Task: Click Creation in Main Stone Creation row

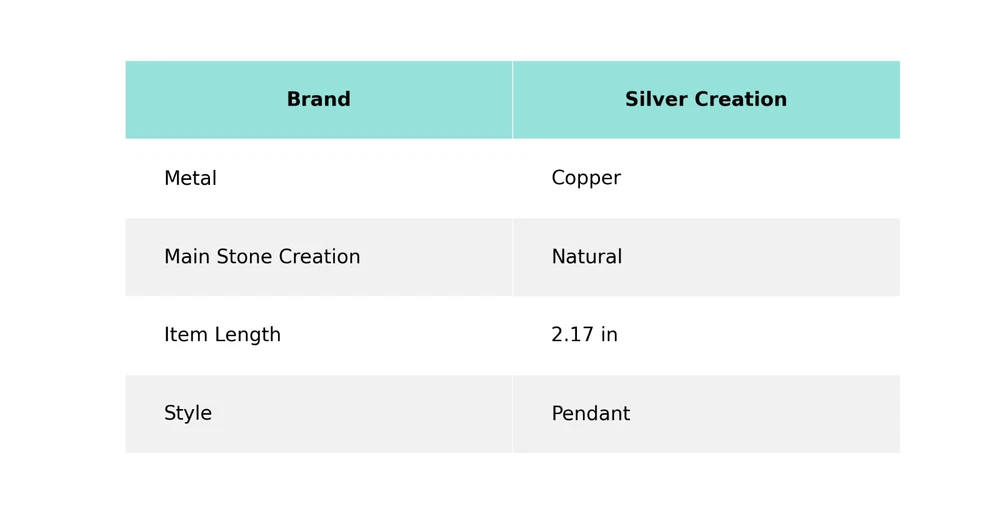Action: click(x=322, y=257)
